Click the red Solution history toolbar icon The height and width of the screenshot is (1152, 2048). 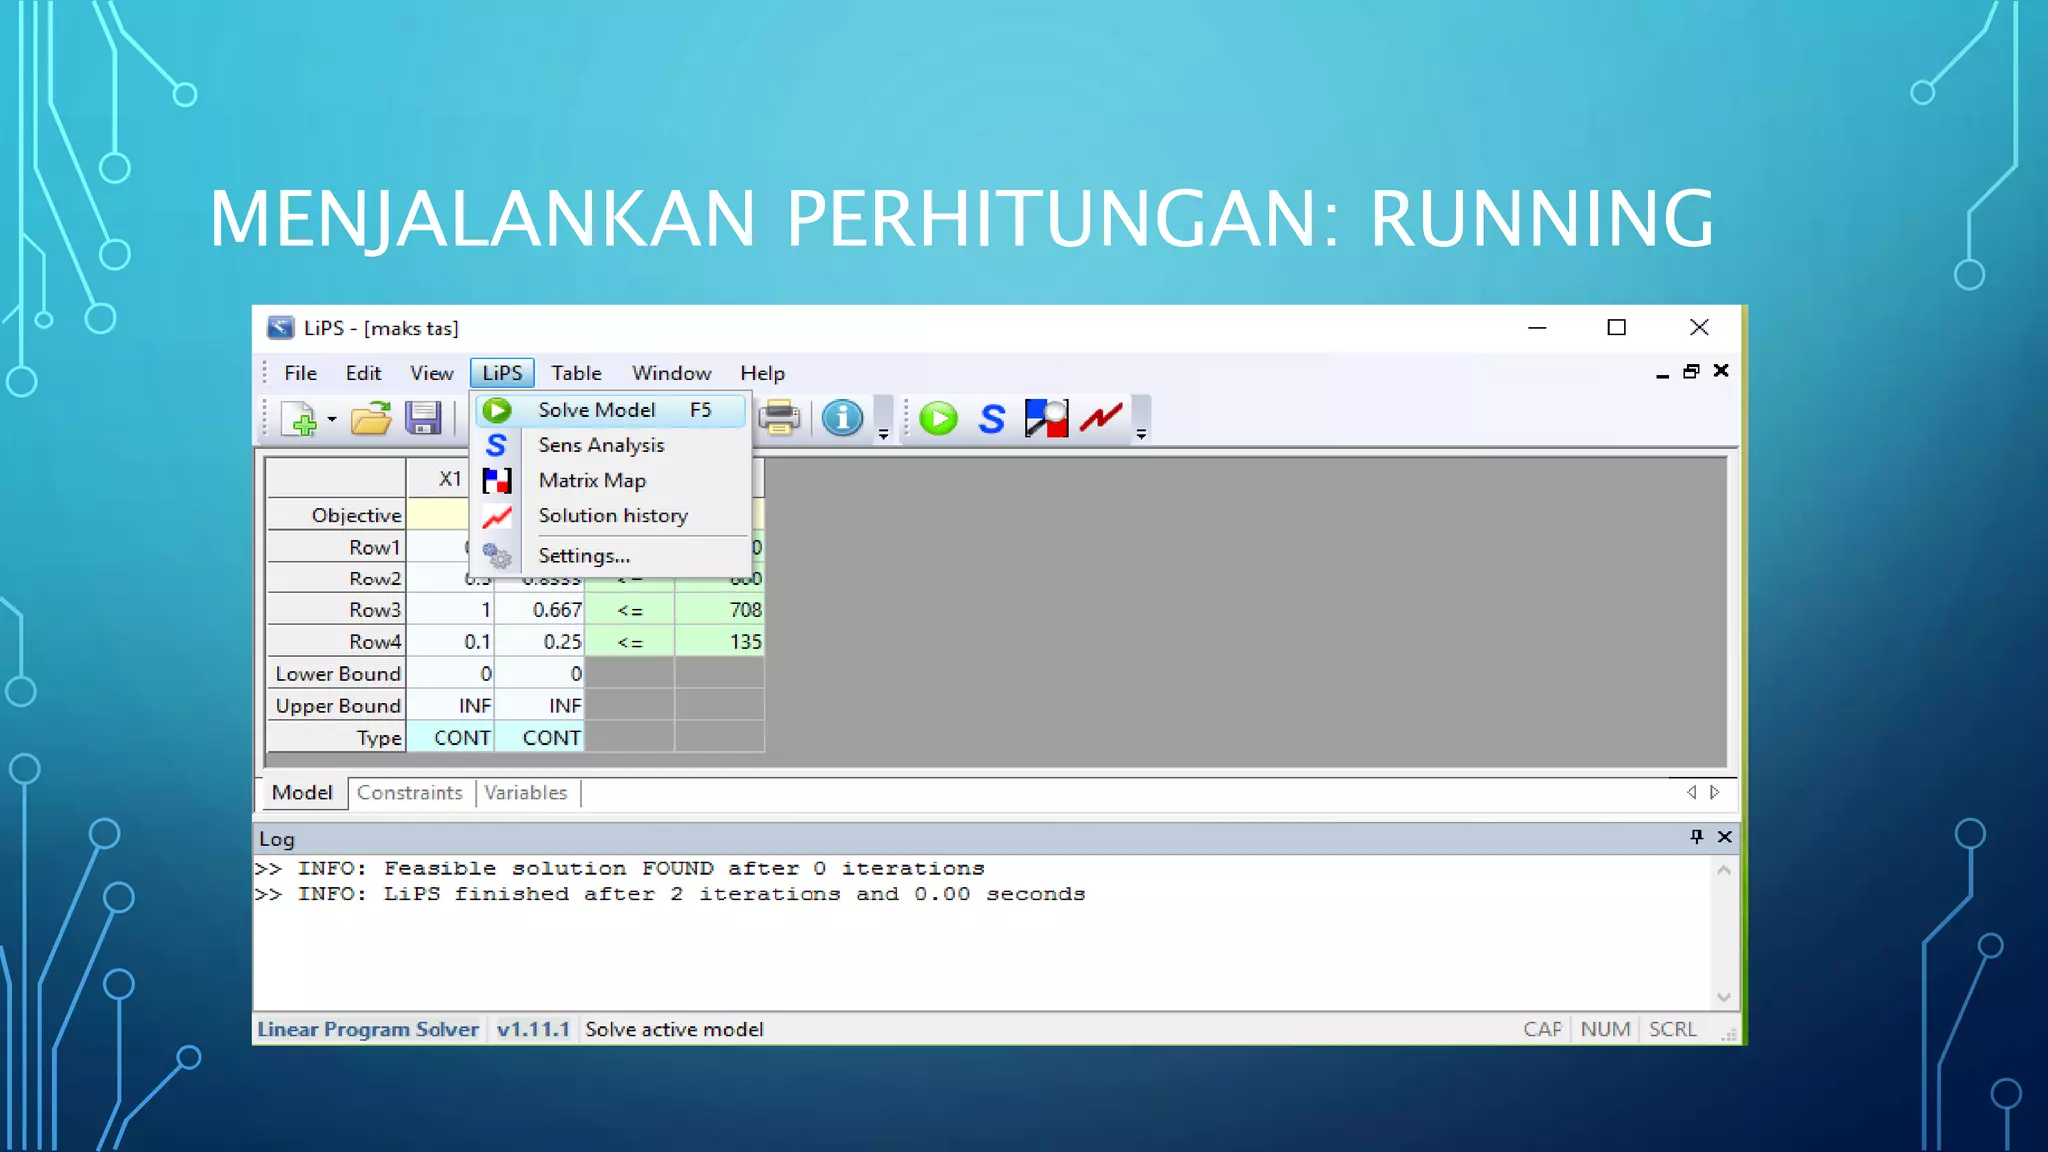[x=1100, y=417]
